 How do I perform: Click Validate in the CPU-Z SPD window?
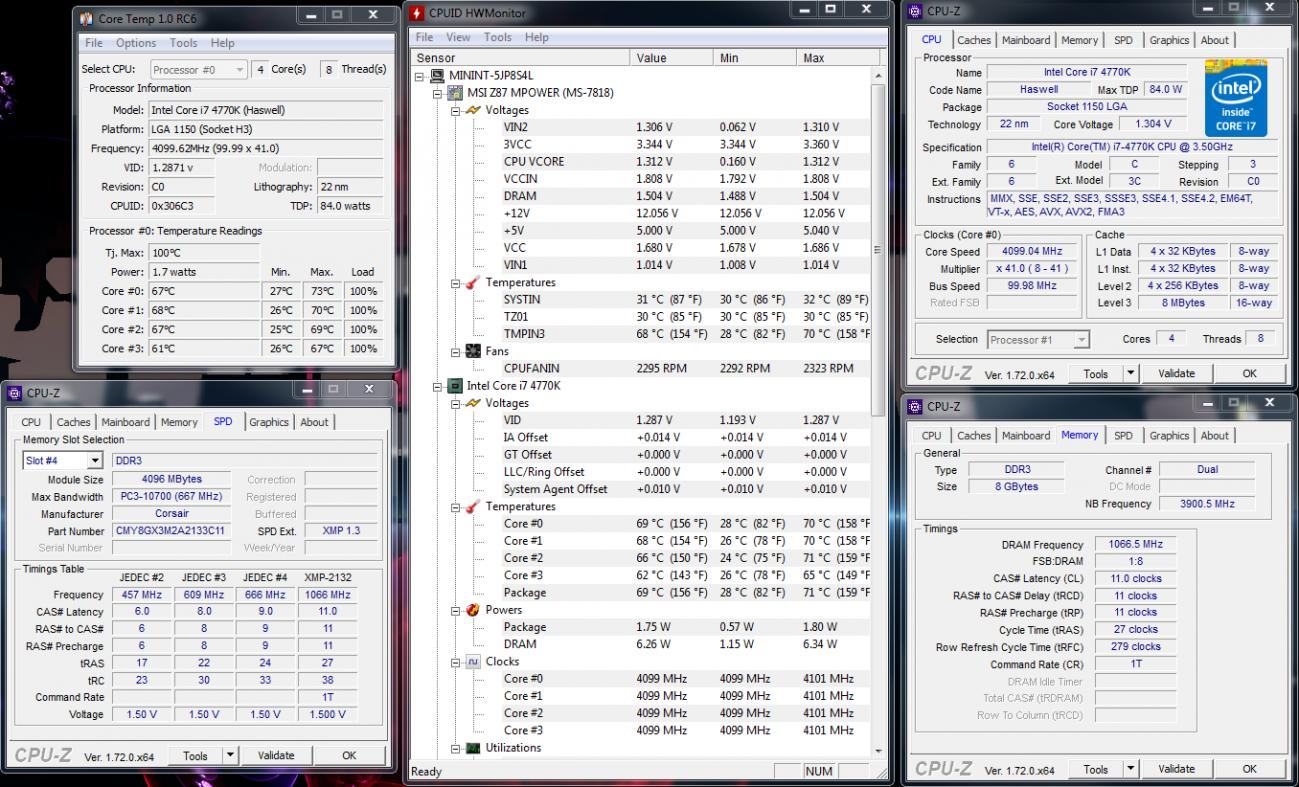click(x=275, y=756)
